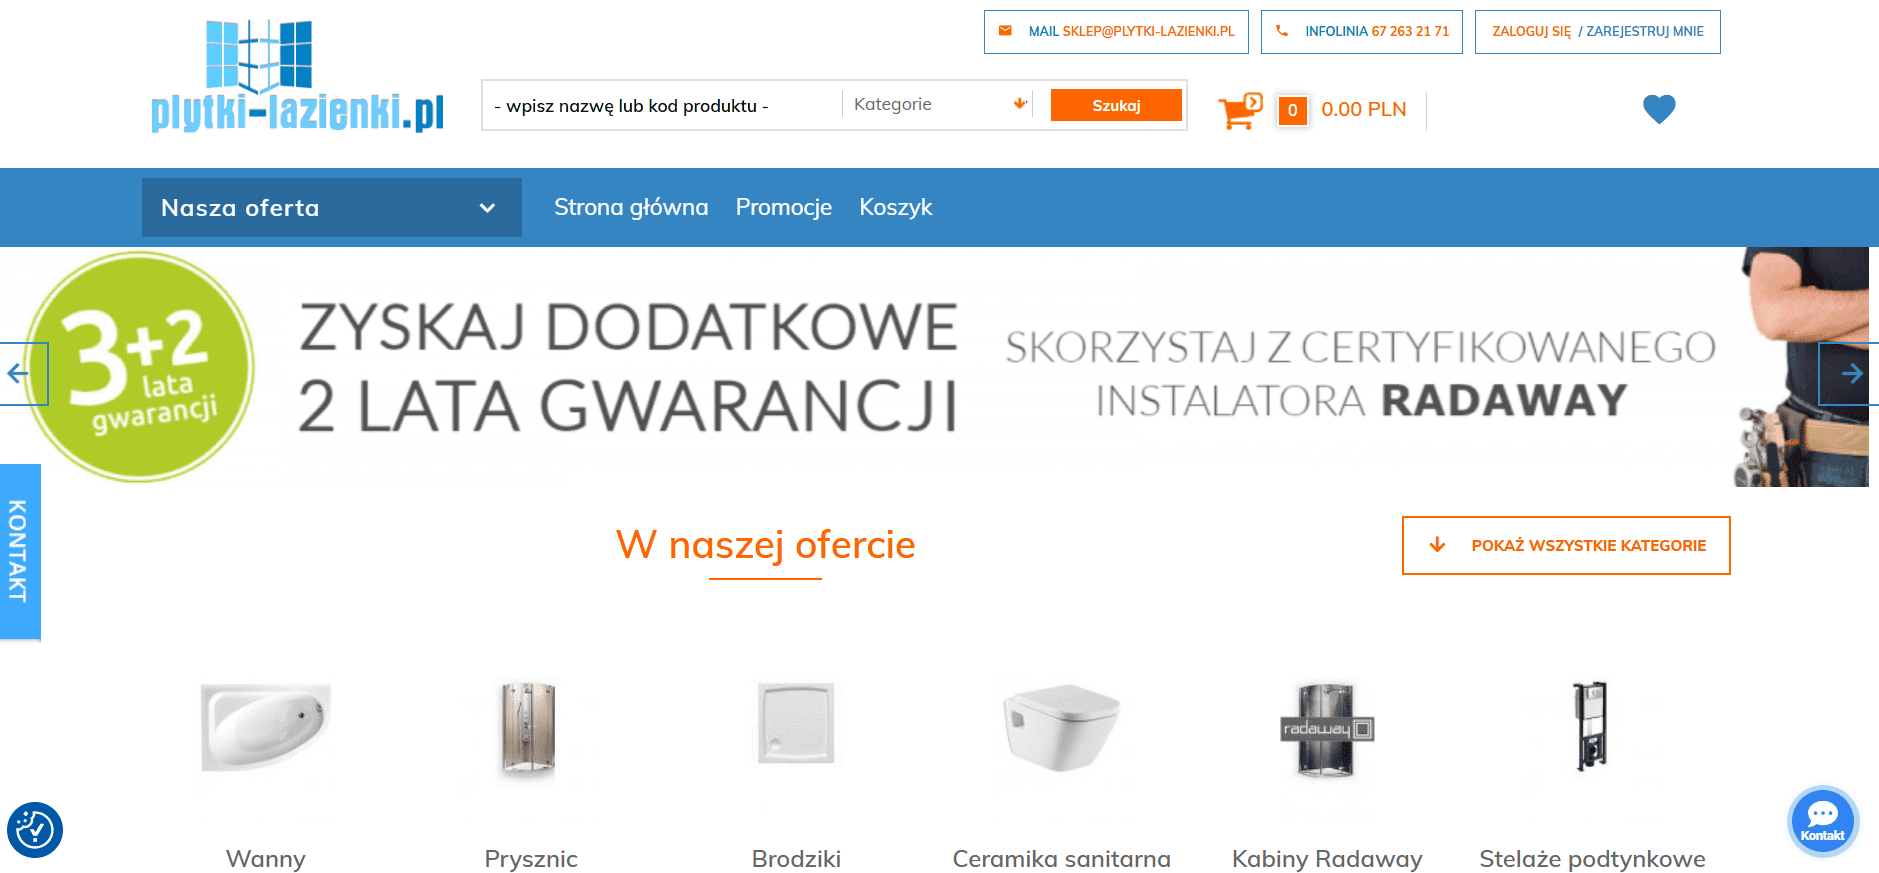This screenshot has height=873, width=1879.
Task: Open the plytki-lazienki.pl logo homepage
Action: click(x=297, y=76)
